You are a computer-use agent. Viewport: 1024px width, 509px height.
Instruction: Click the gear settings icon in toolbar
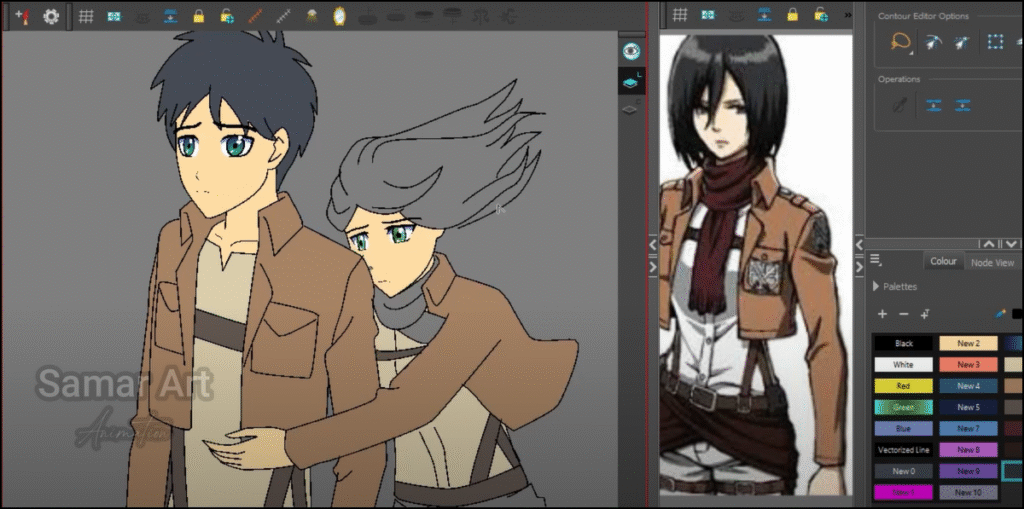[51, 16]
